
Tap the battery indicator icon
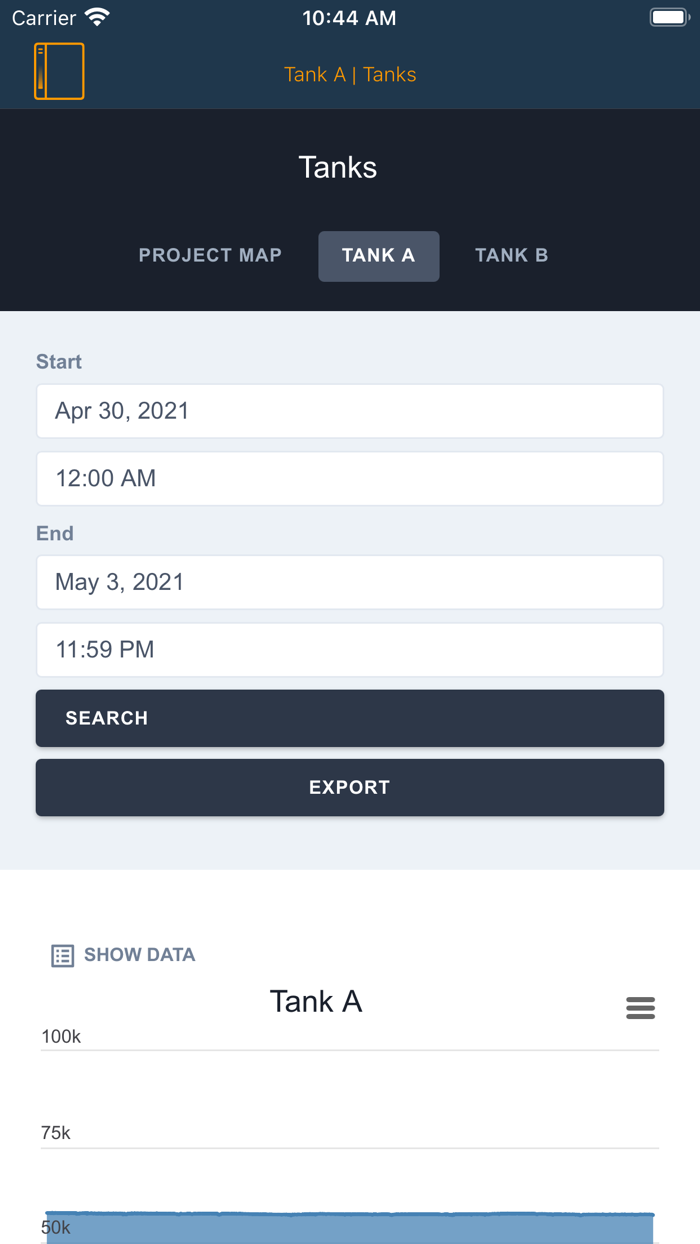click(x=668, y=16)
